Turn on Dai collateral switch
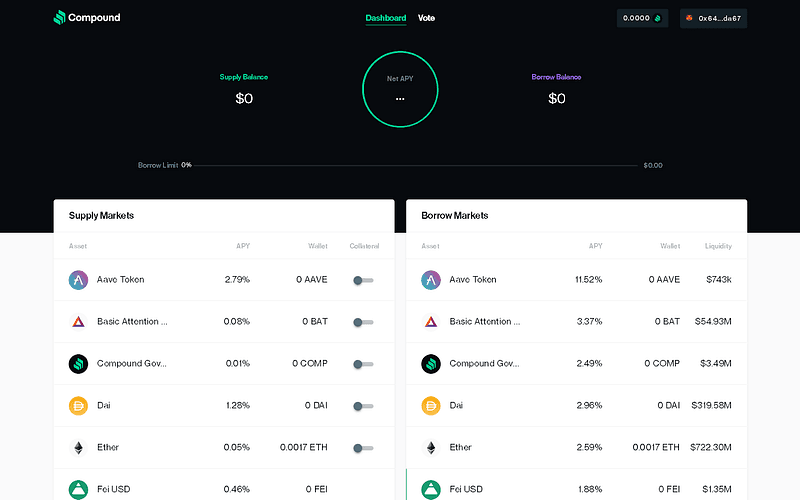800x500 pixels. 363,406
